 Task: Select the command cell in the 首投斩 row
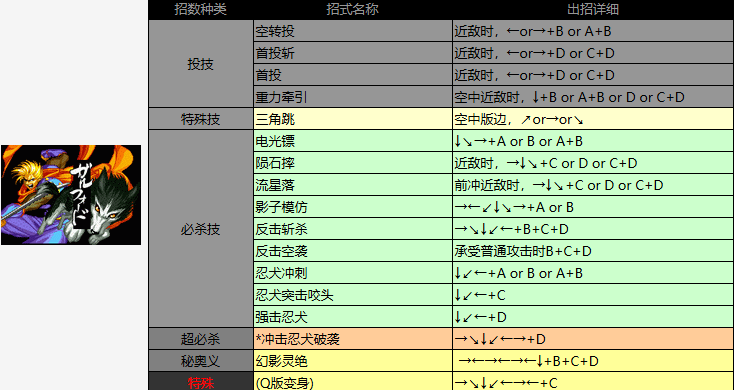[593, 53]
